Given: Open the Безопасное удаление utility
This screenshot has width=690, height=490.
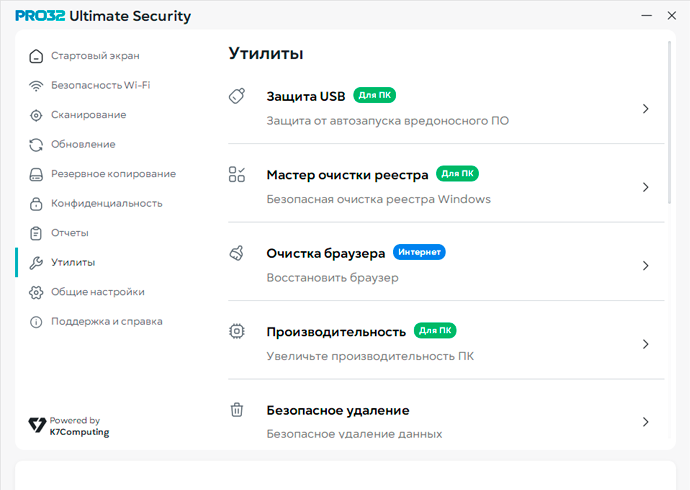Looking at the screenshot, I should click(338, 411).
